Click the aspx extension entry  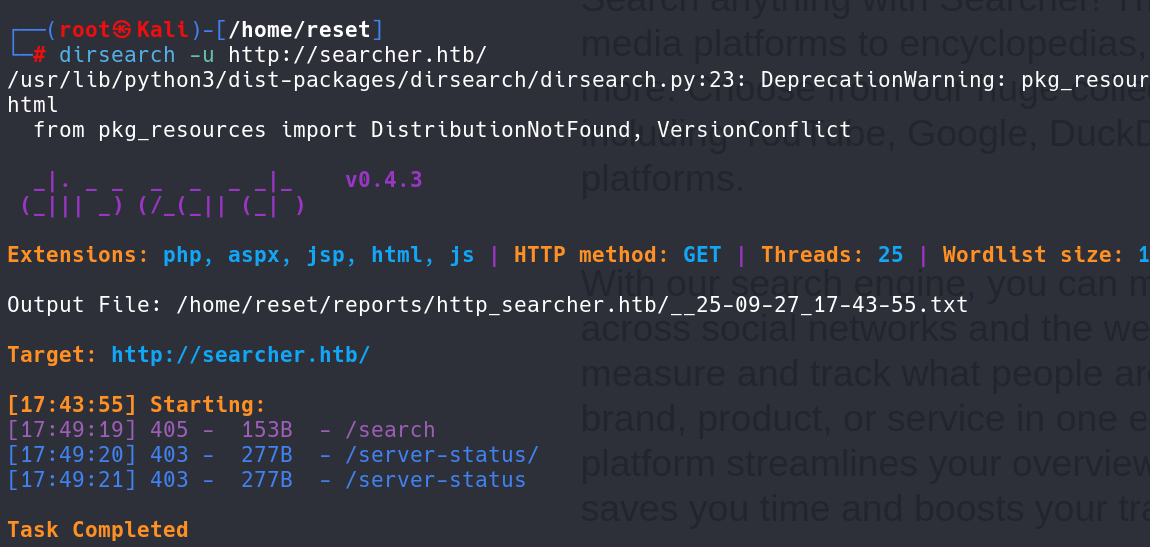click(x=254, y=255)
